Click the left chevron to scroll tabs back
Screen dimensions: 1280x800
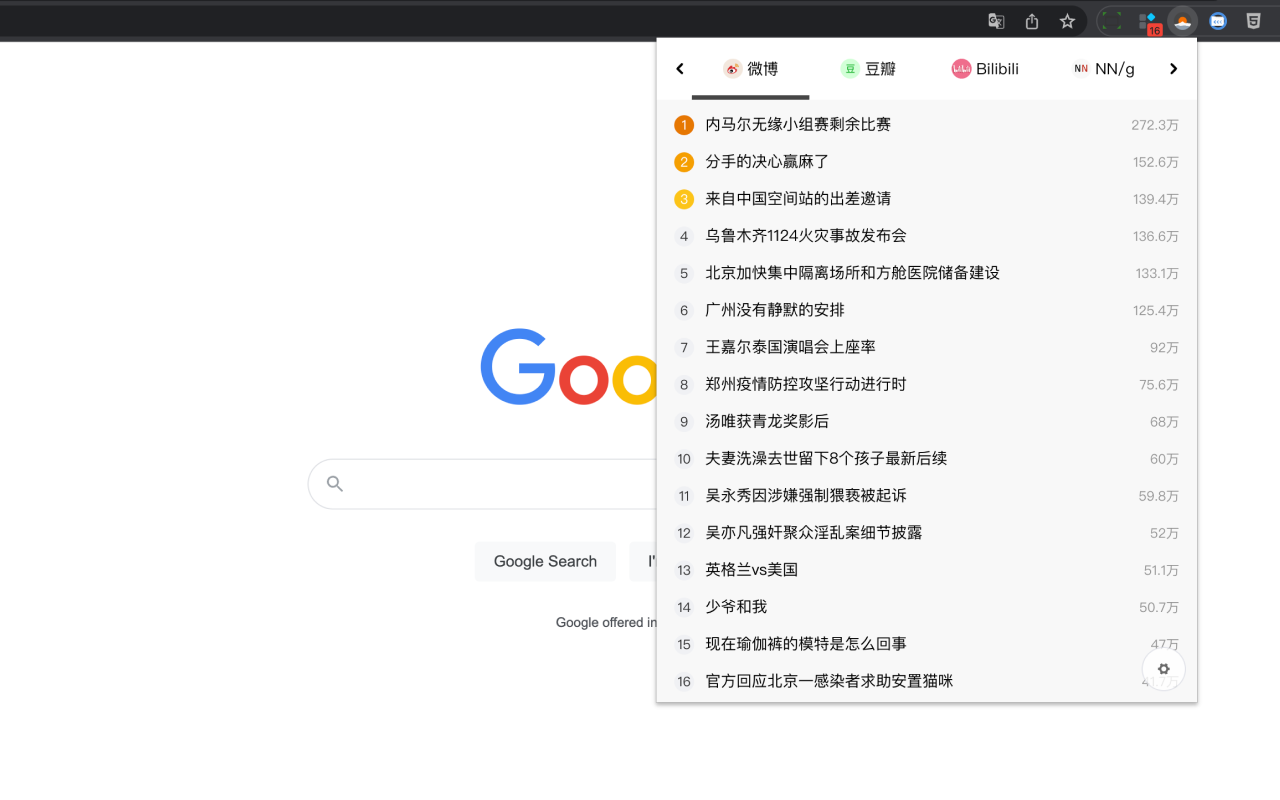(680, 69)
